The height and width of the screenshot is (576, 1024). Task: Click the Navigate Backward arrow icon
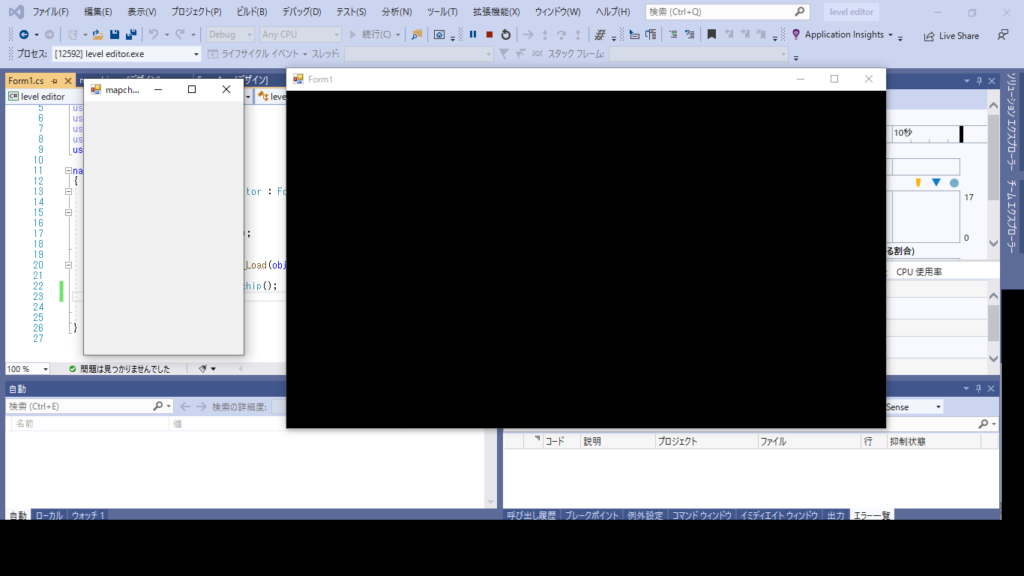[x=22, y=35]
